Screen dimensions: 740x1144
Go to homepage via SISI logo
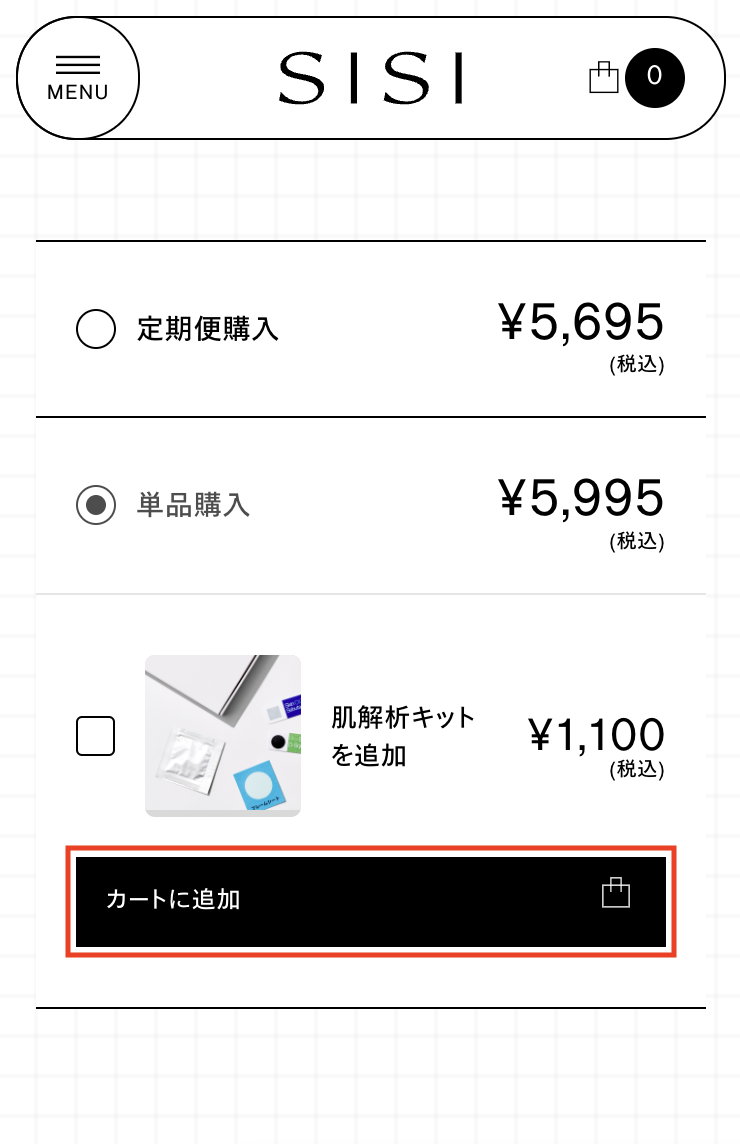371,77
